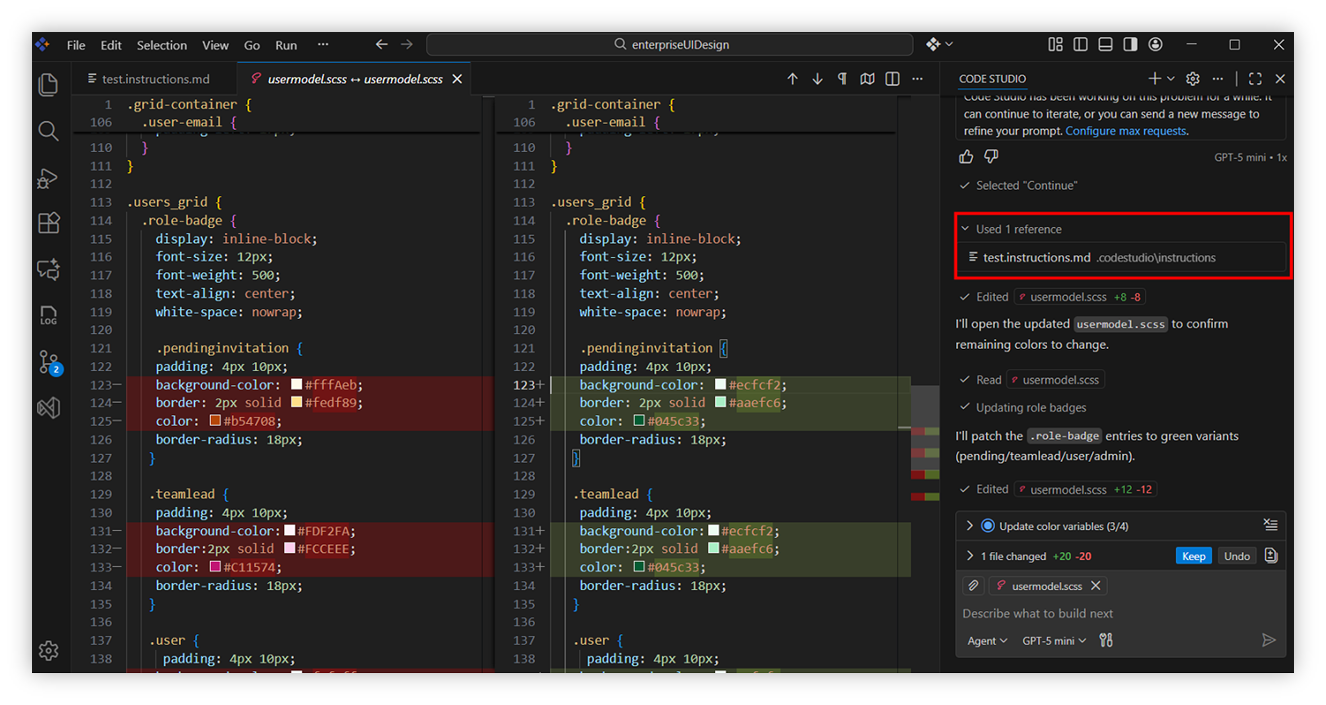Viewport: 1326px width, 705px height.
Task: Go to the next change arrow
Action: tap(817, 79)
